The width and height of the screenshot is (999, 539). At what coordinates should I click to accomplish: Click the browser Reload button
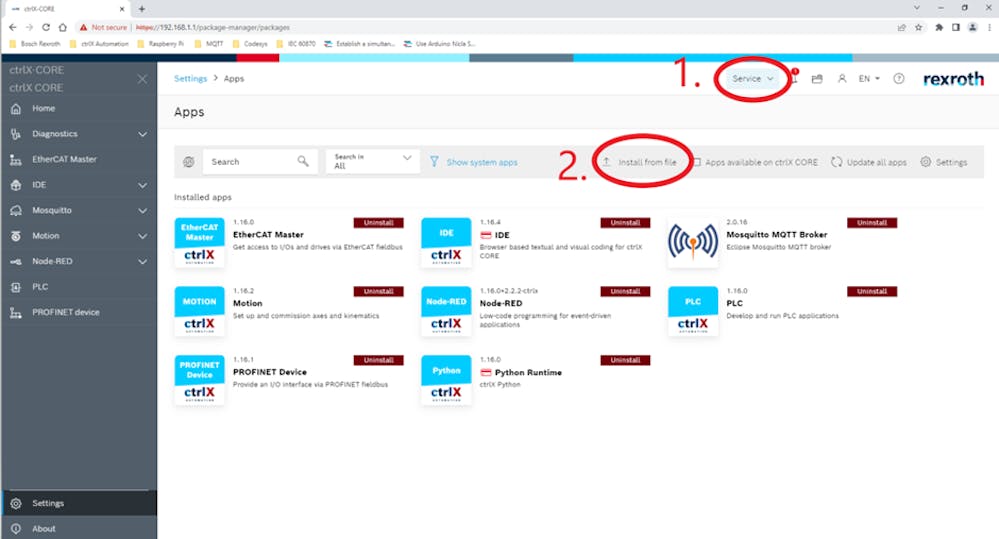tap(46, 27)
